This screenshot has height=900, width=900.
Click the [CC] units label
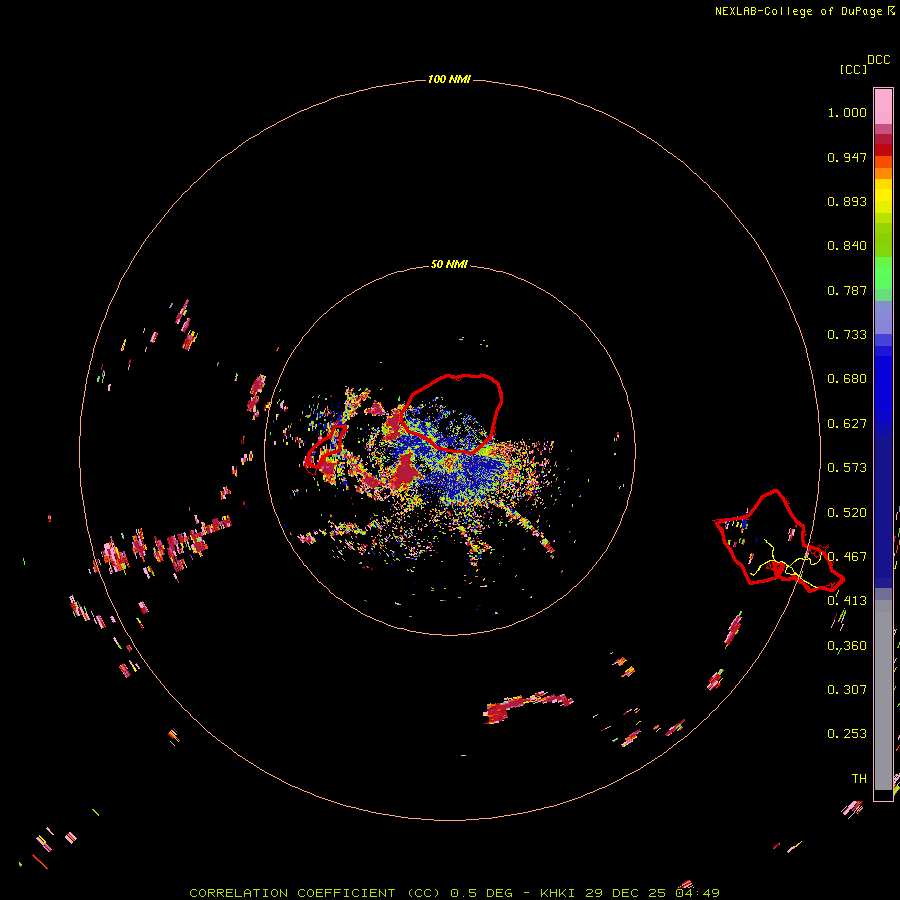click(x=853, y=69)
